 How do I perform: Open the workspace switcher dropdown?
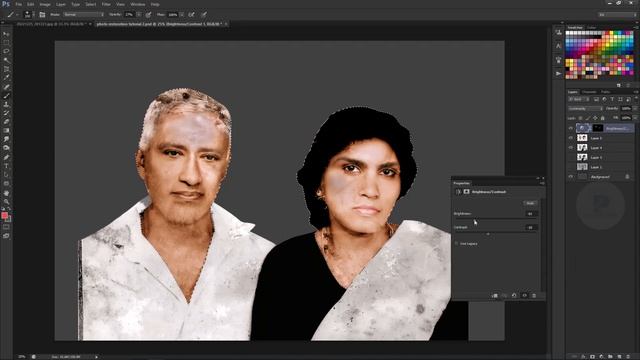tap(617, 15)
